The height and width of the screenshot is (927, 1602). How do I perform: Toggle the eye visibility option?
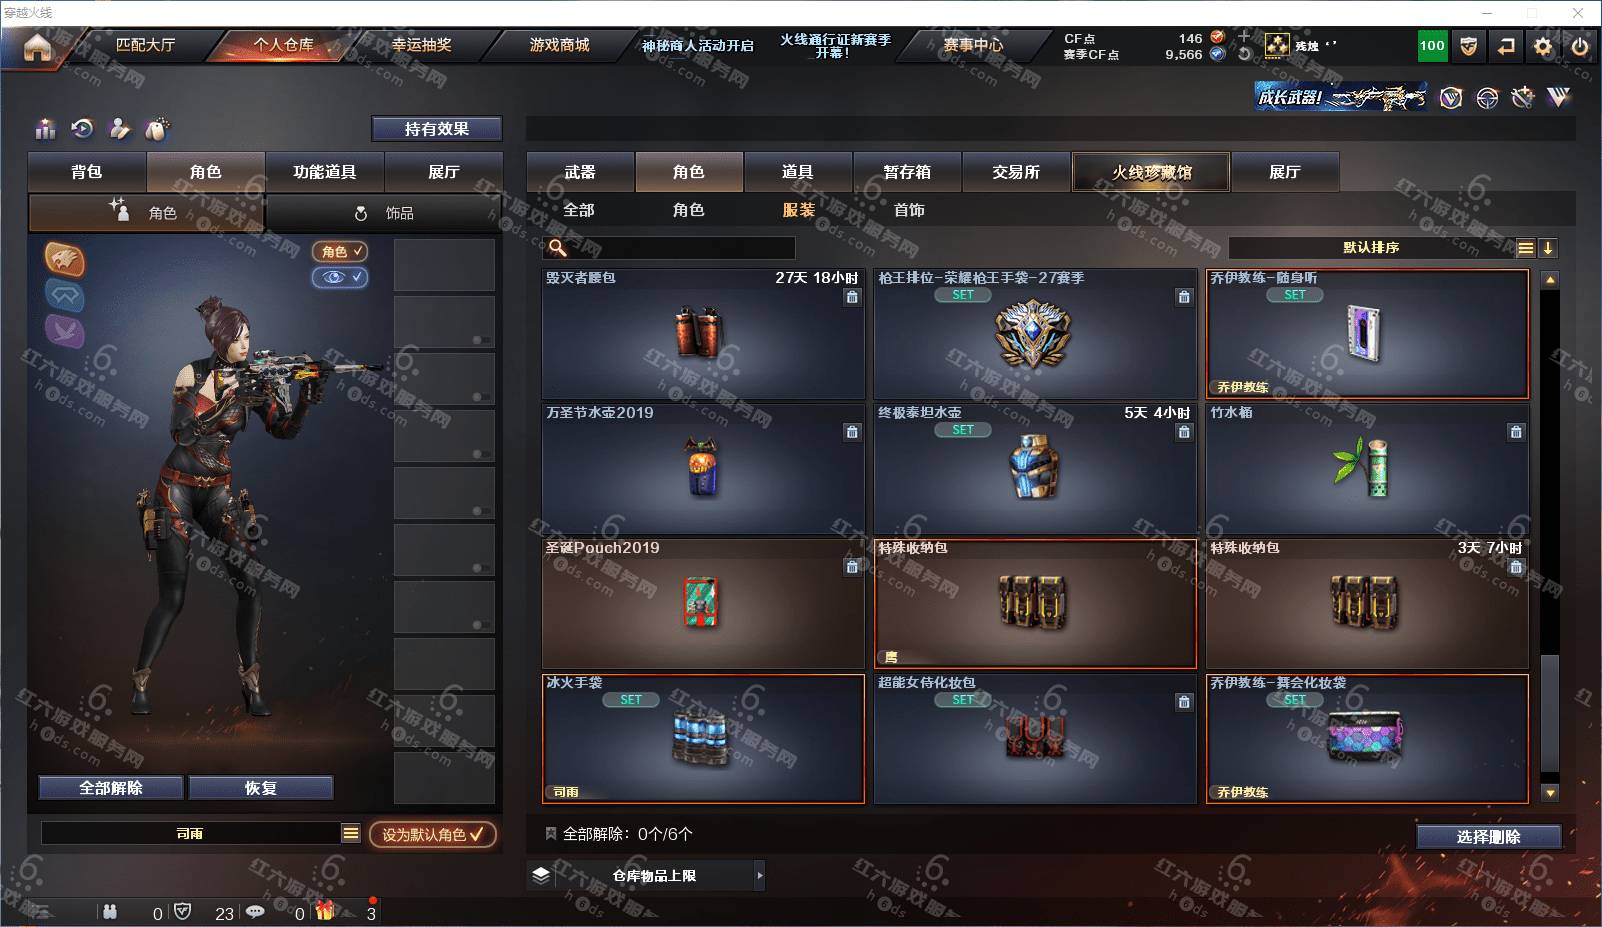[340, 277]
